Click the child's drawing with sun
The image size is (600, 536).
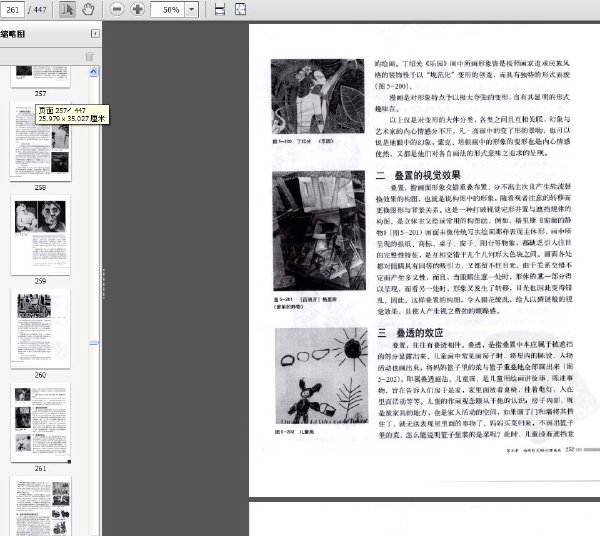[321, 376]
